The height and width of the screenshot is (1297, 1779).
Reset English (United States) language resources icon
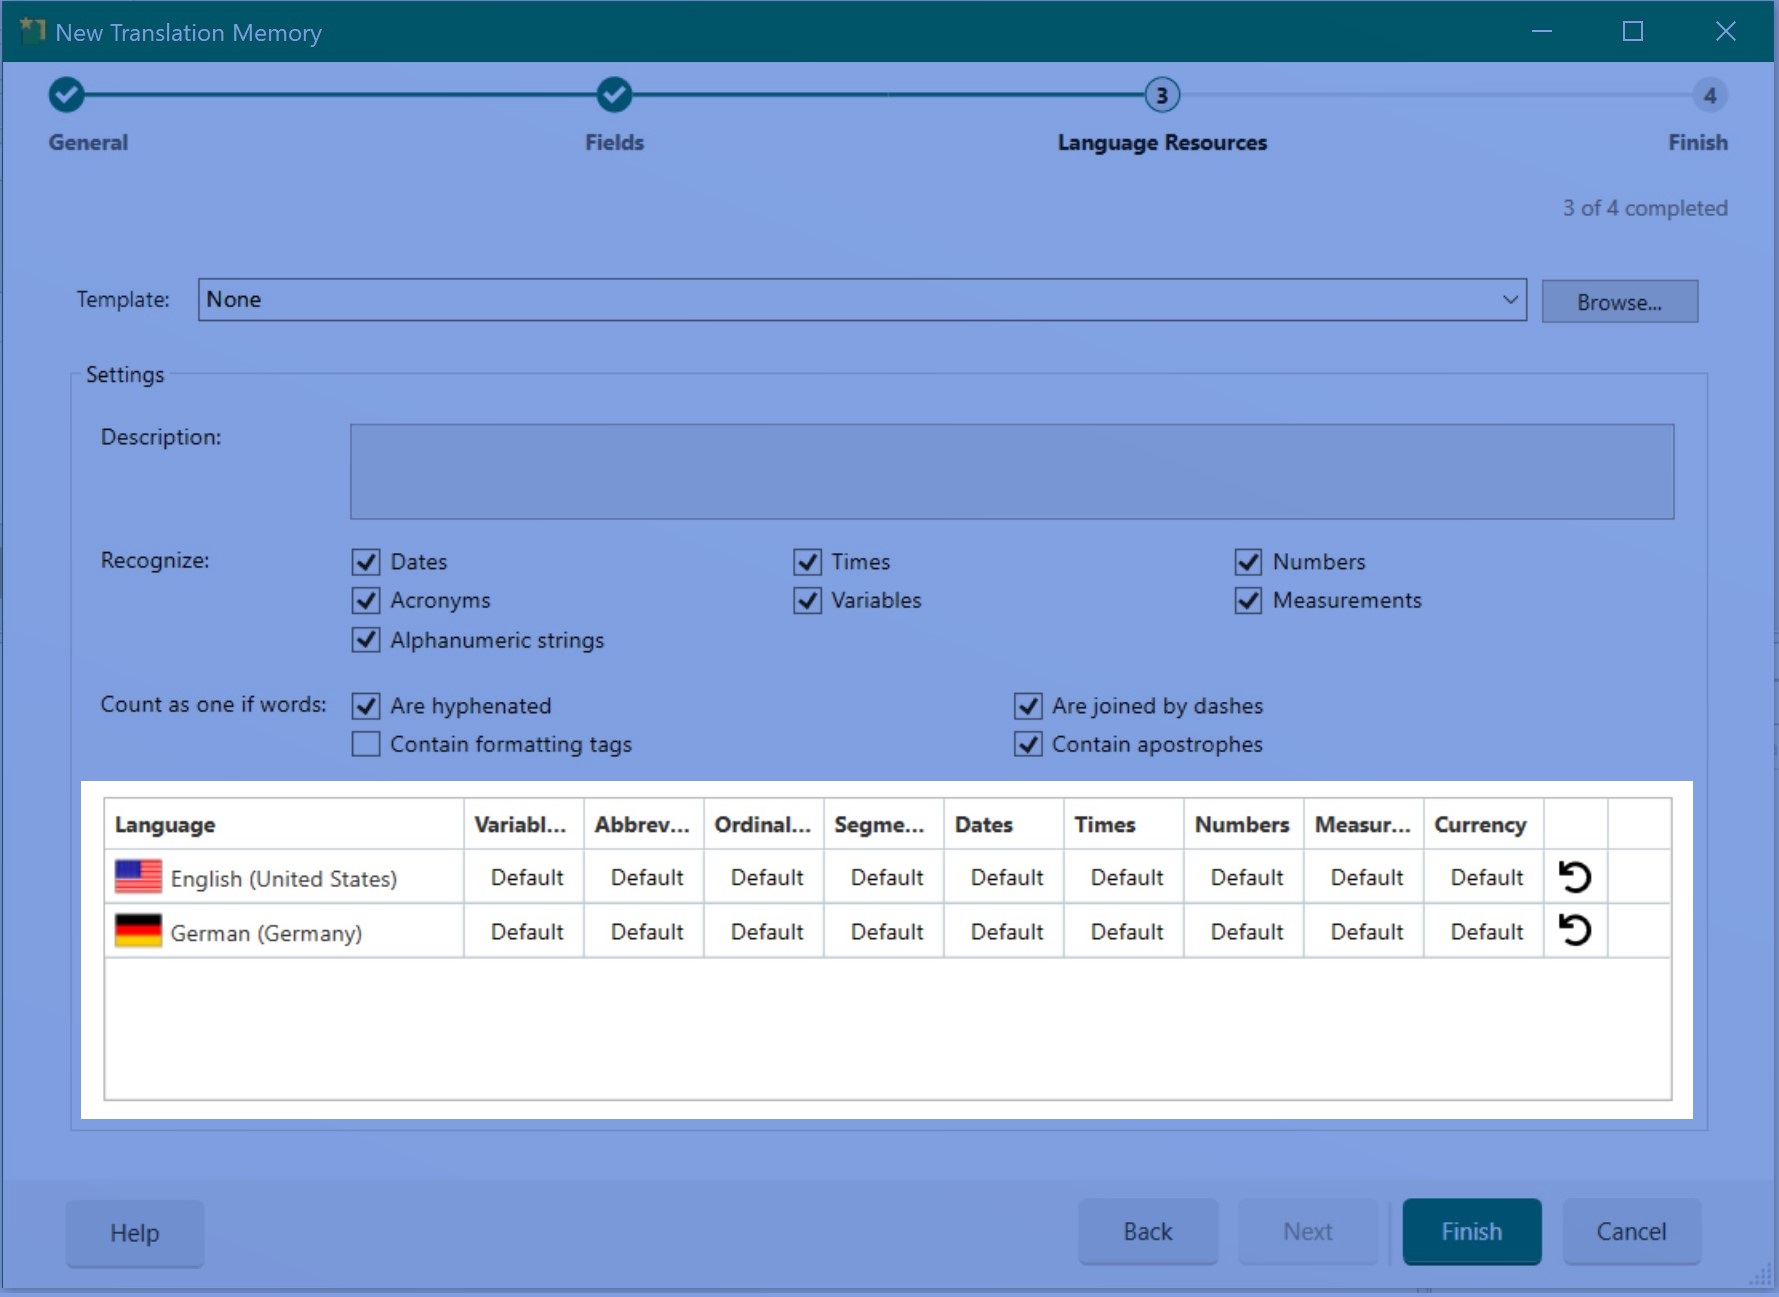1574,877
